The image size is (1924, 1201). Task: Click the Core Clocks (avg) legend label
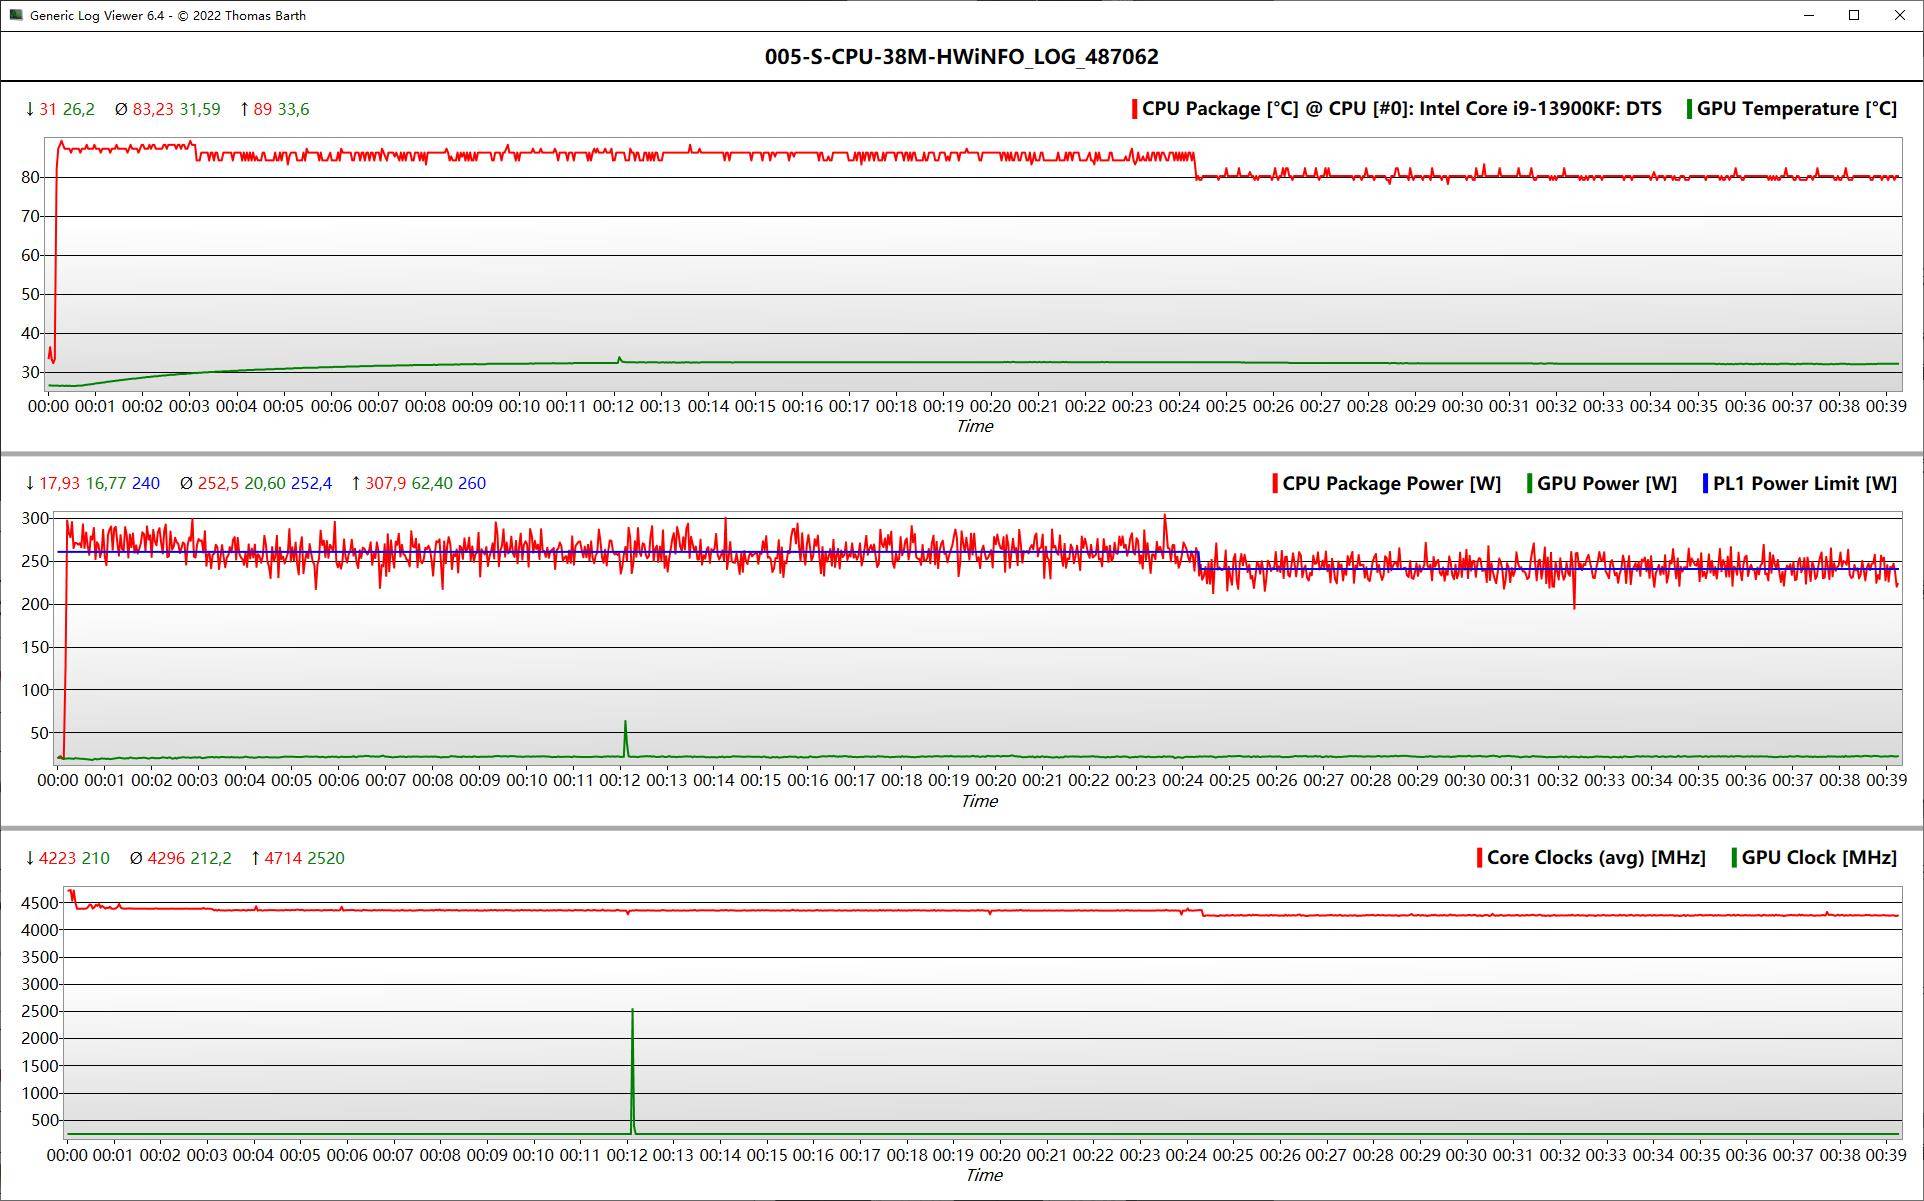(1596, 857)
